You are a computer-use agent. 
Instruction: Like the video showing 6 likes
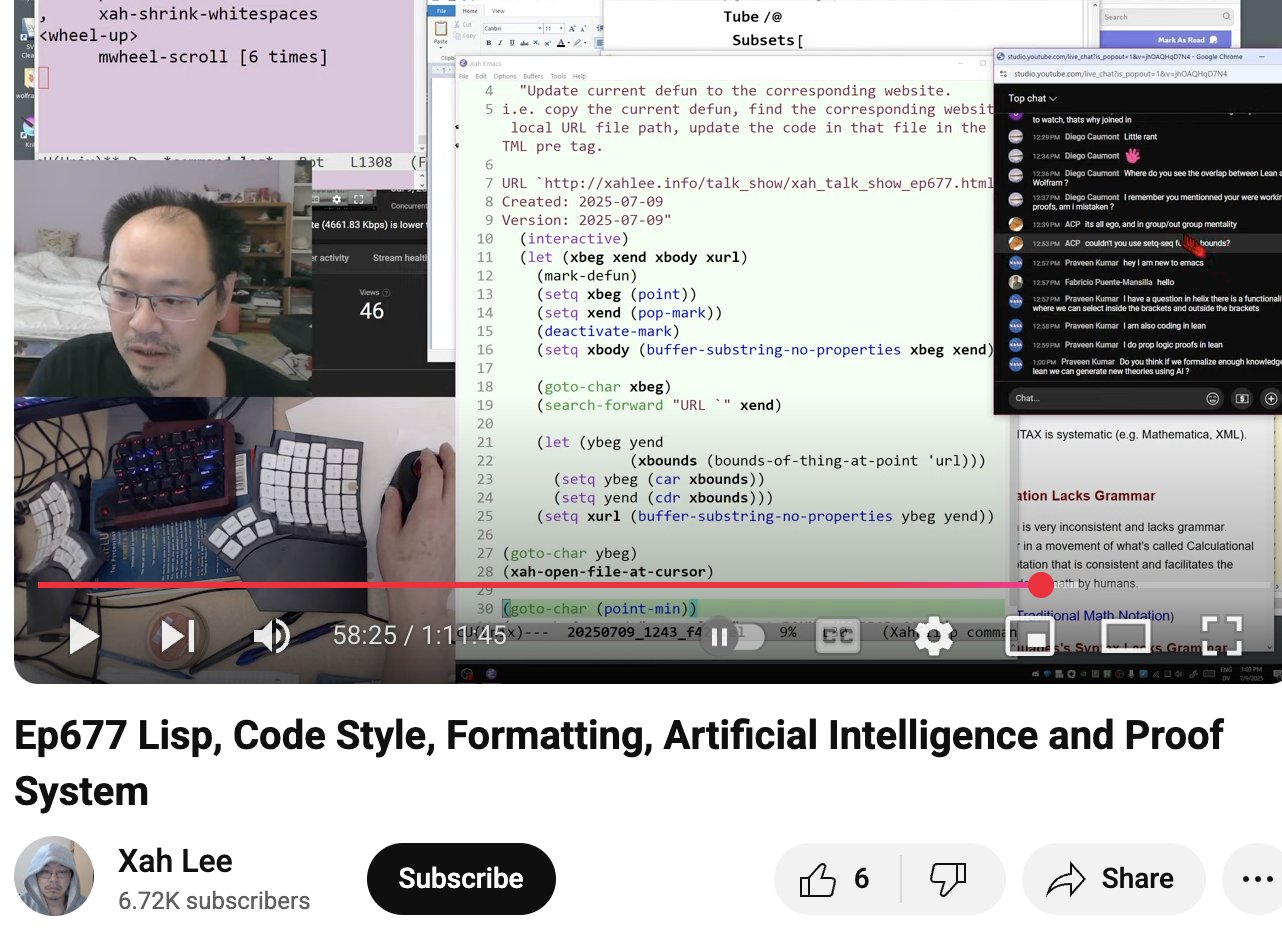click(x=837, y=879)
